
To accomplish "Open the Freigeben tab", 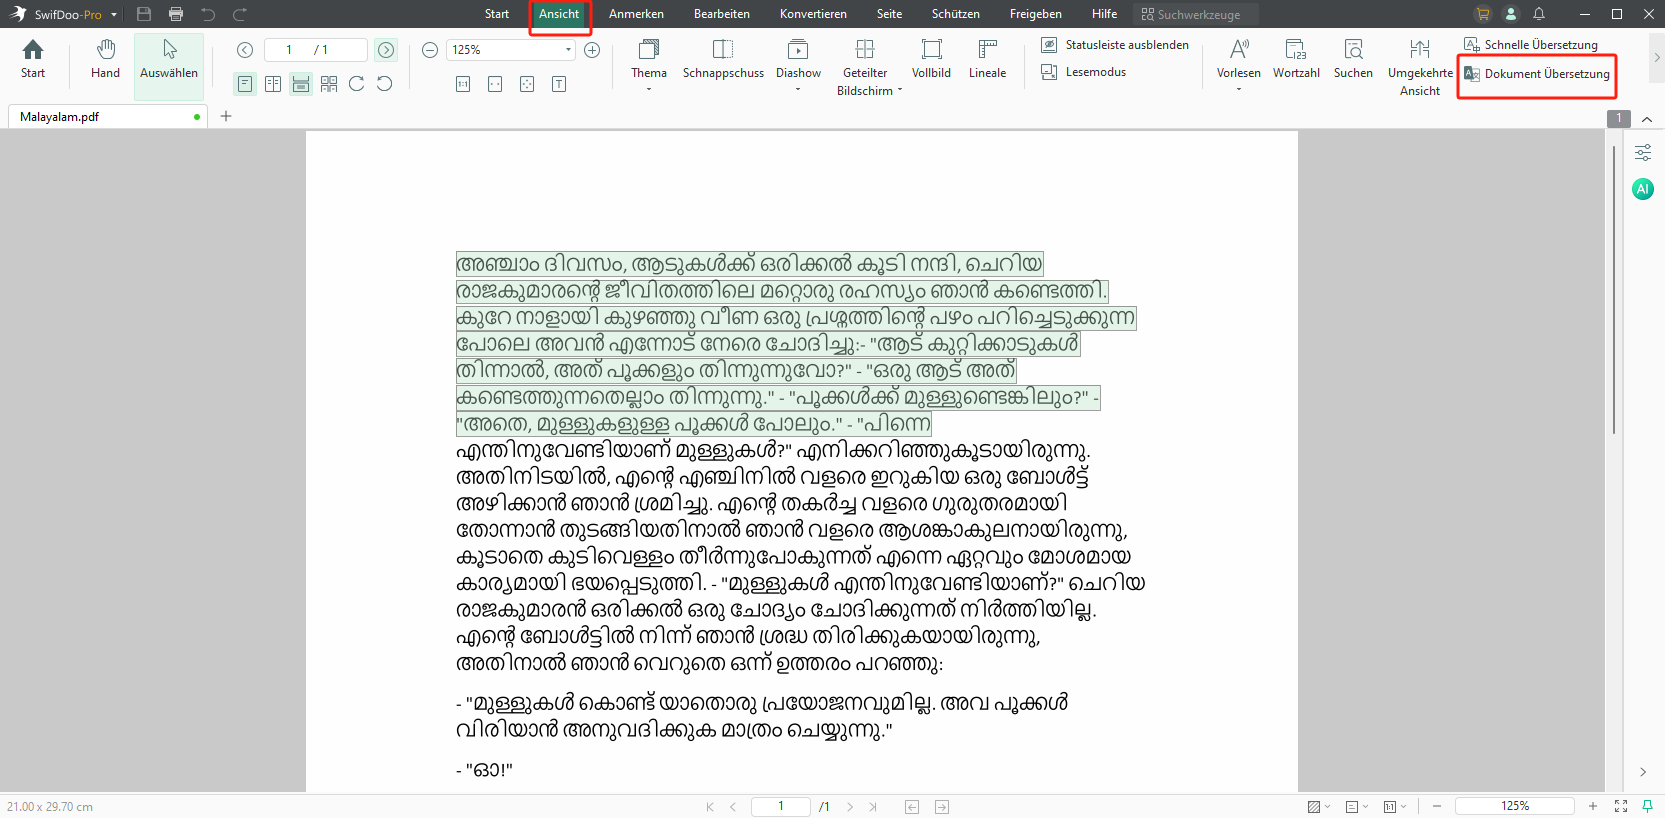I will (1036, 14).
